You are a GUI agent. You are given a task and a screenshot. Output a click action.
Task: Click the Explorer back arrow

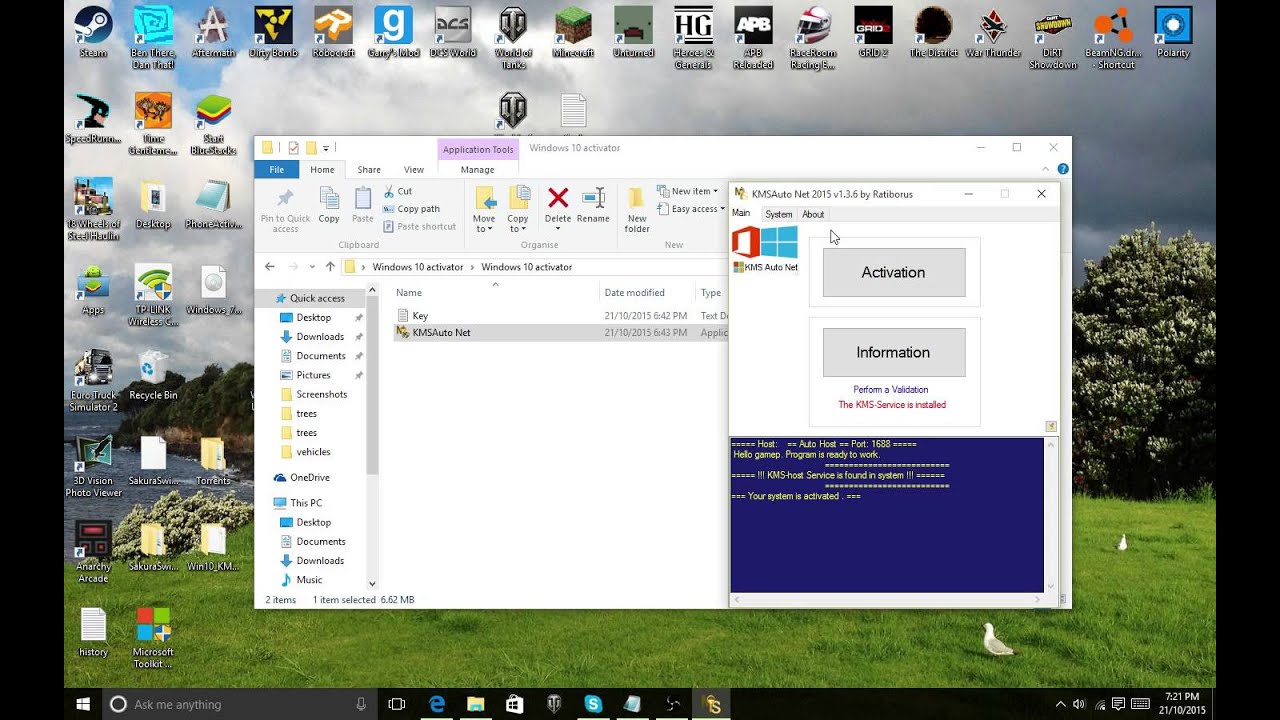pyautogui.click(x=270, y=267)
